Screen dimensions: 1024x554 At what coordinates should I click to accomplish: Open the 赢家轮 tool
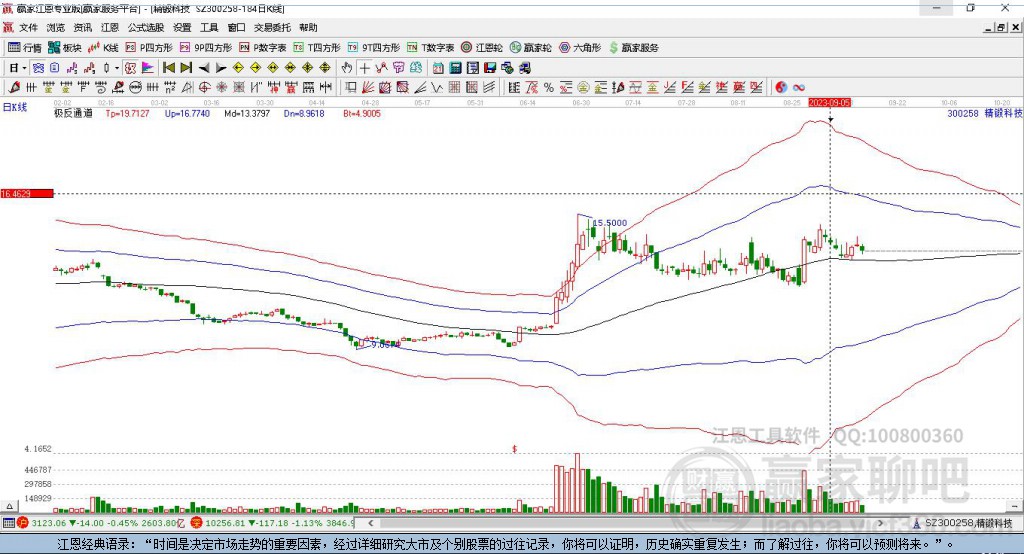point(531,48)
